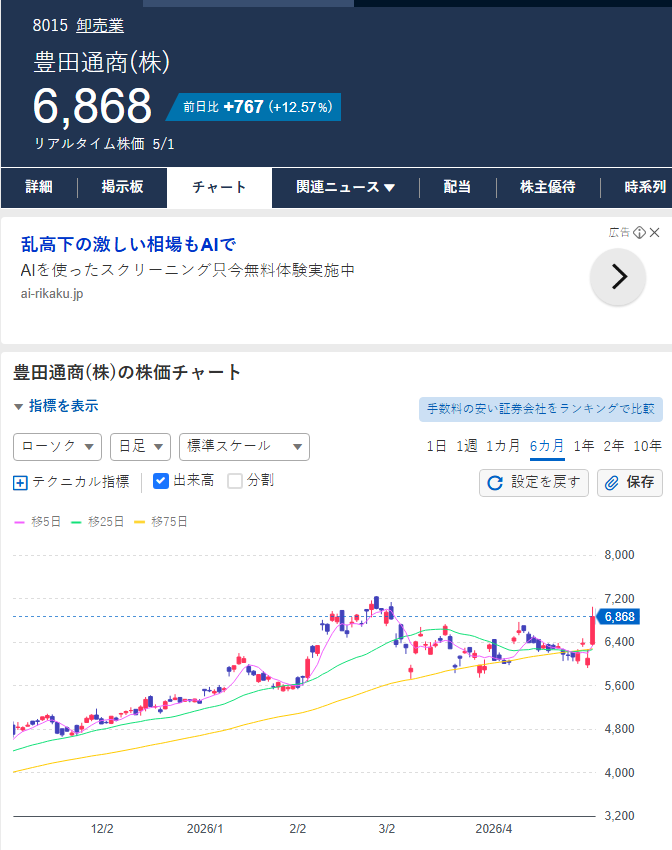Open the 手数料の安い証券会社 ranking link
Image resolution: width=672 pixels, height=850 pixels.
pos(541,409)
